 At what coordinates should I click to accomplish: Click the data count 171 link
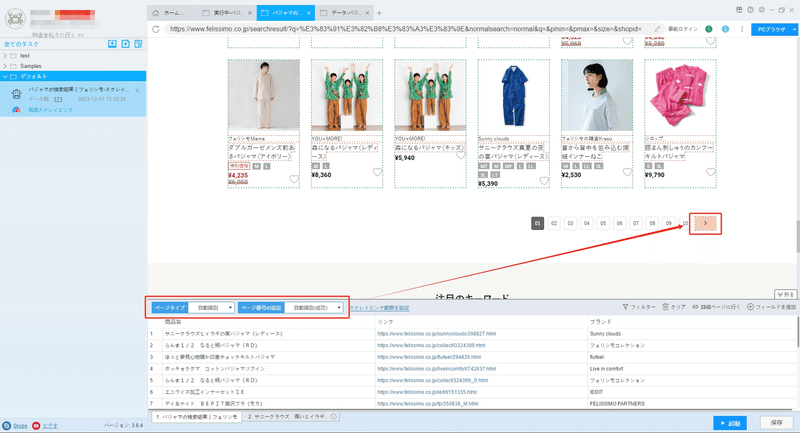(x=58, y=99)
